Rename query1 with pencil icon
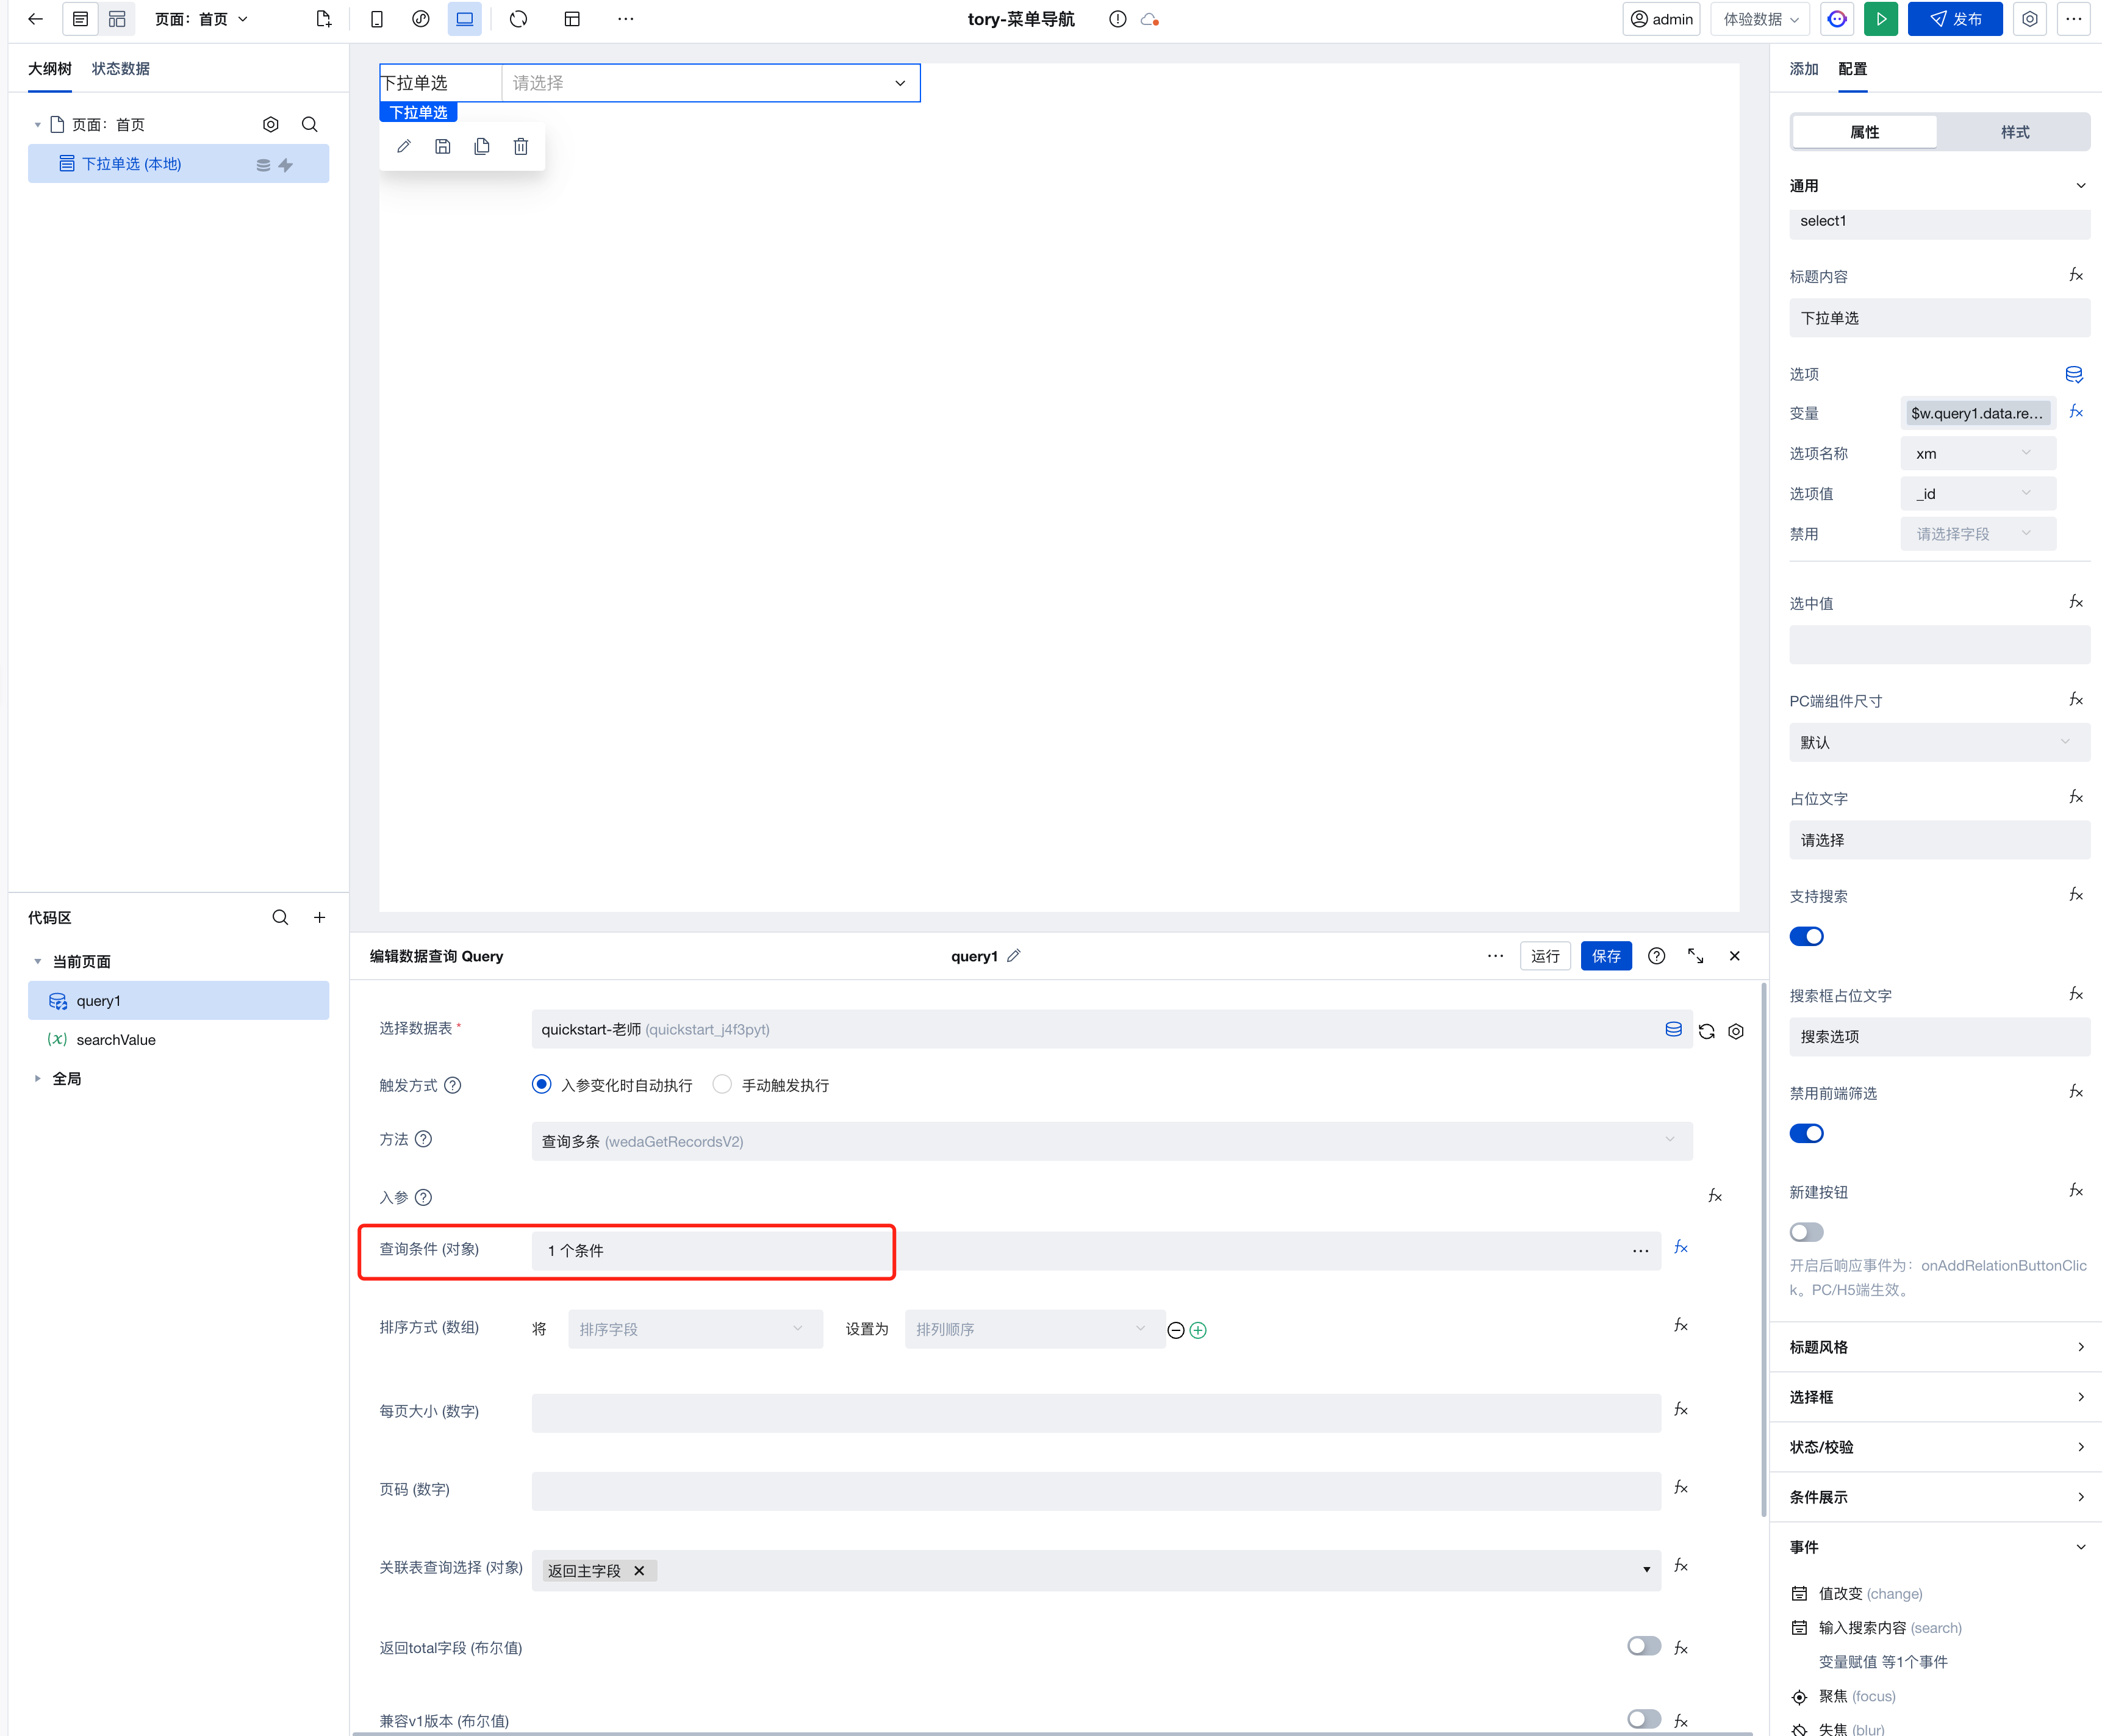The height and width of the screenshot is (1736, 2102). click(x=1013, y=956)
